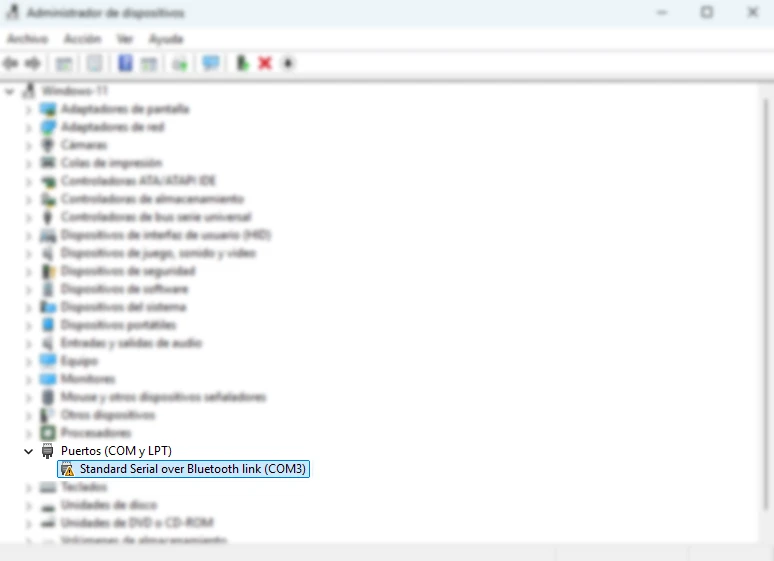This screenshot has width=774, height=561.
Task: Open the Archivo menu
Action: [x=27, y=38]
